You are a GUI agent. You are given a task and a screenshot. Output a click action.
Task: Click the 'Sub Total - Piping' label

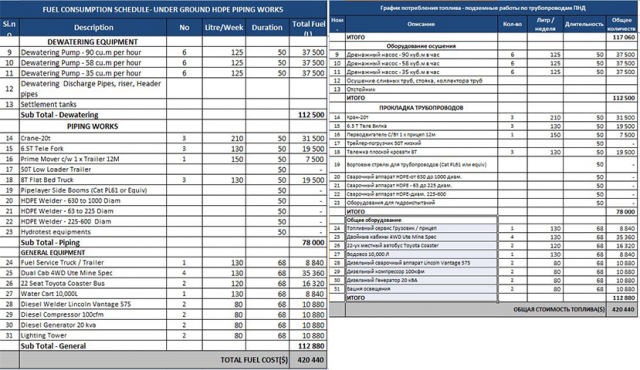51,242
